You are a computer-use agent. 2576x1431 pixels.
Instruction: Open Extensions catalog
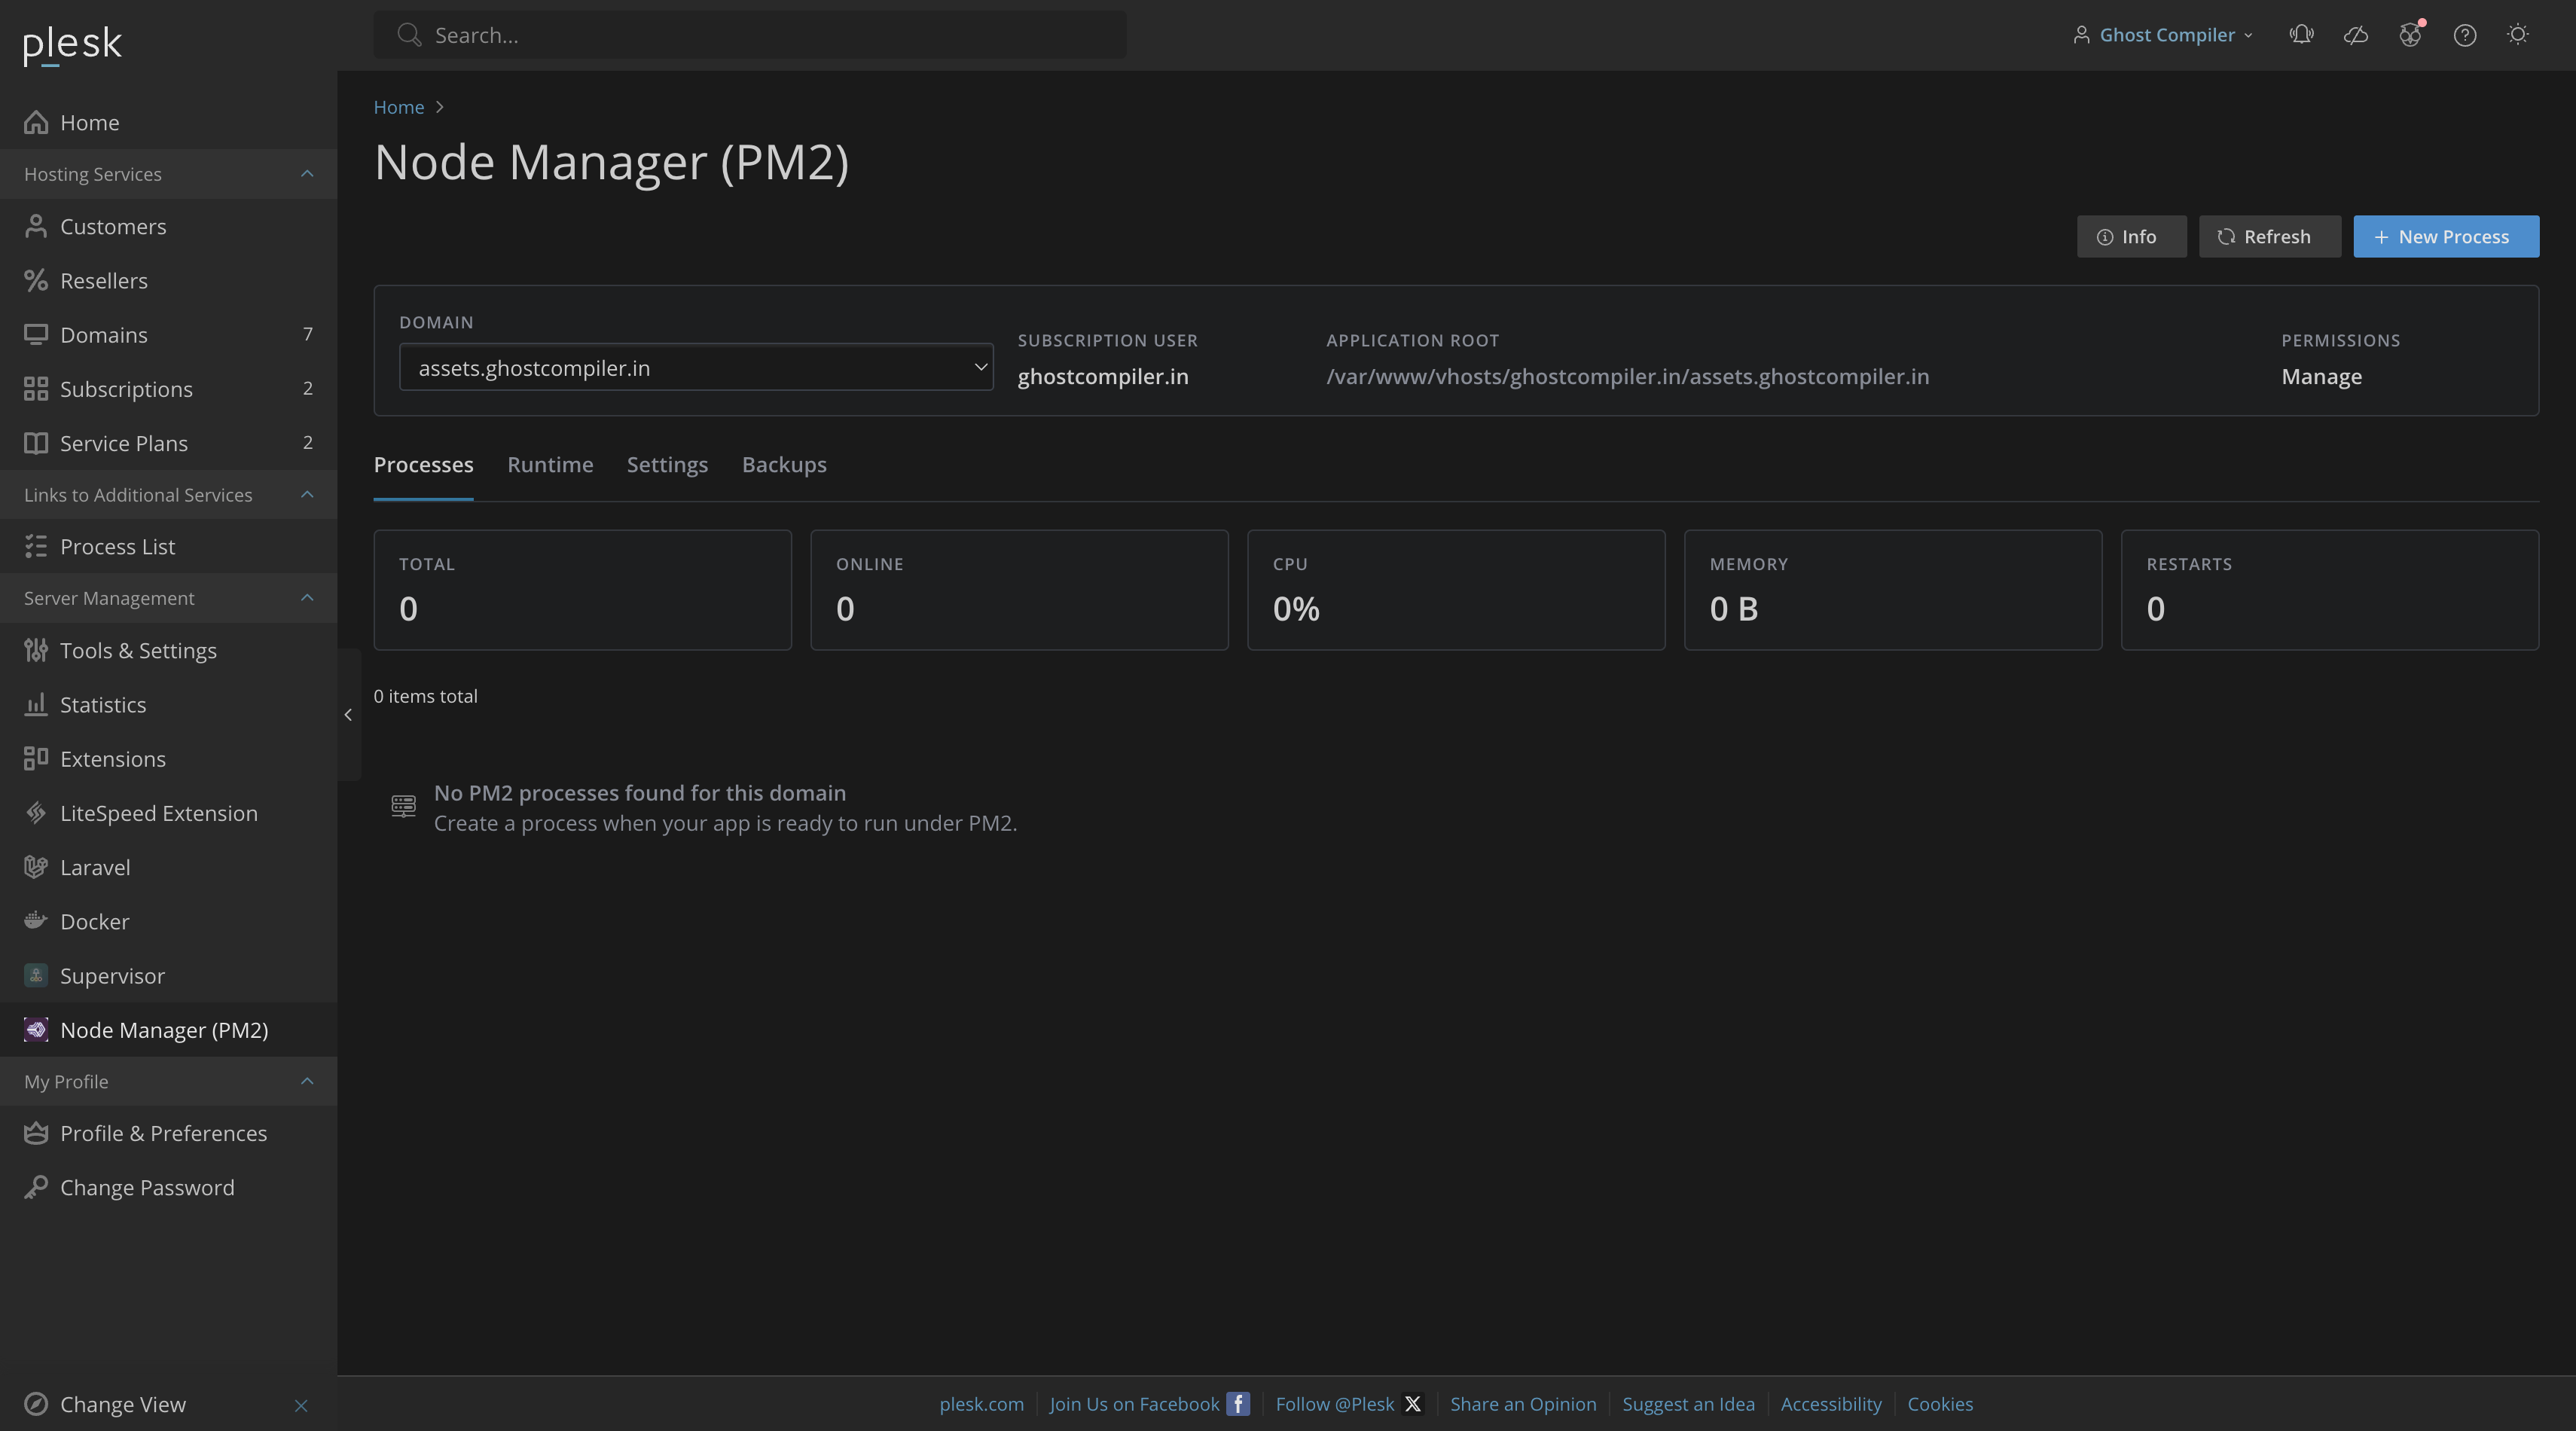click(168, 758)
